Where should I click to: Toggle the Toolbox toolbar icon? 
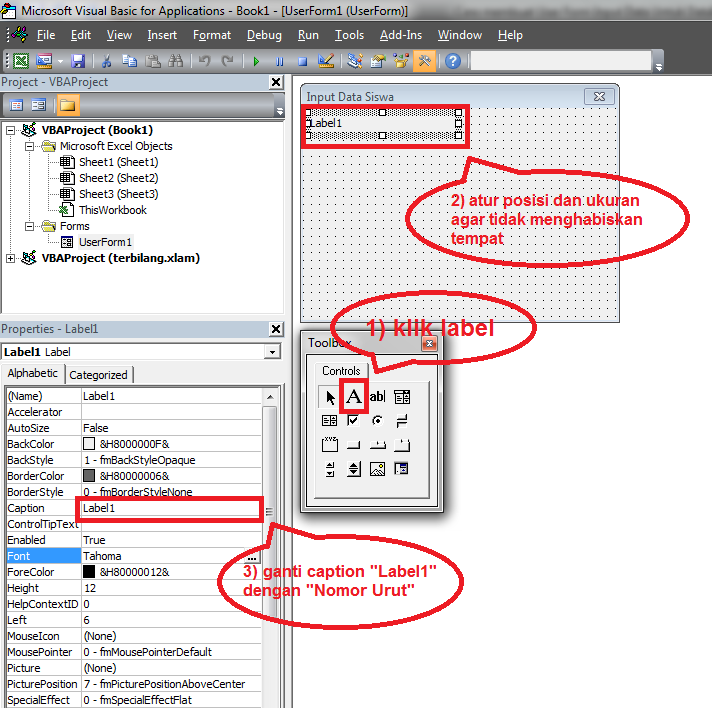point(425,61)
